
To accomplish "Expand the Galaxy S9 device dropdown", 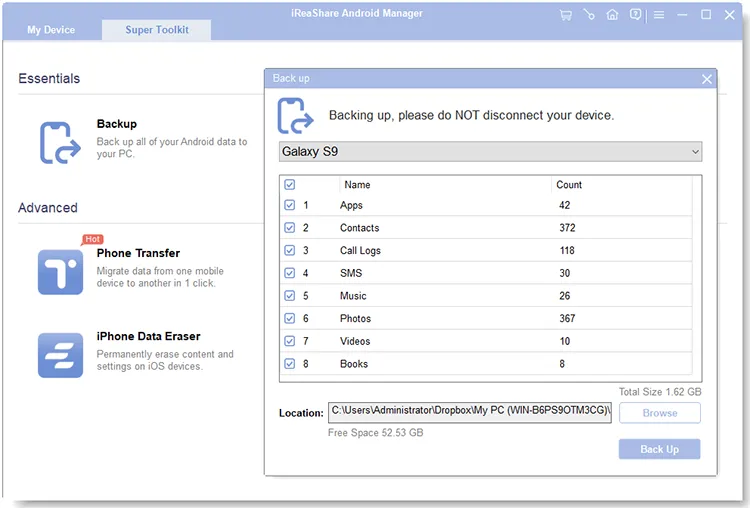I will tap(490, 152).
